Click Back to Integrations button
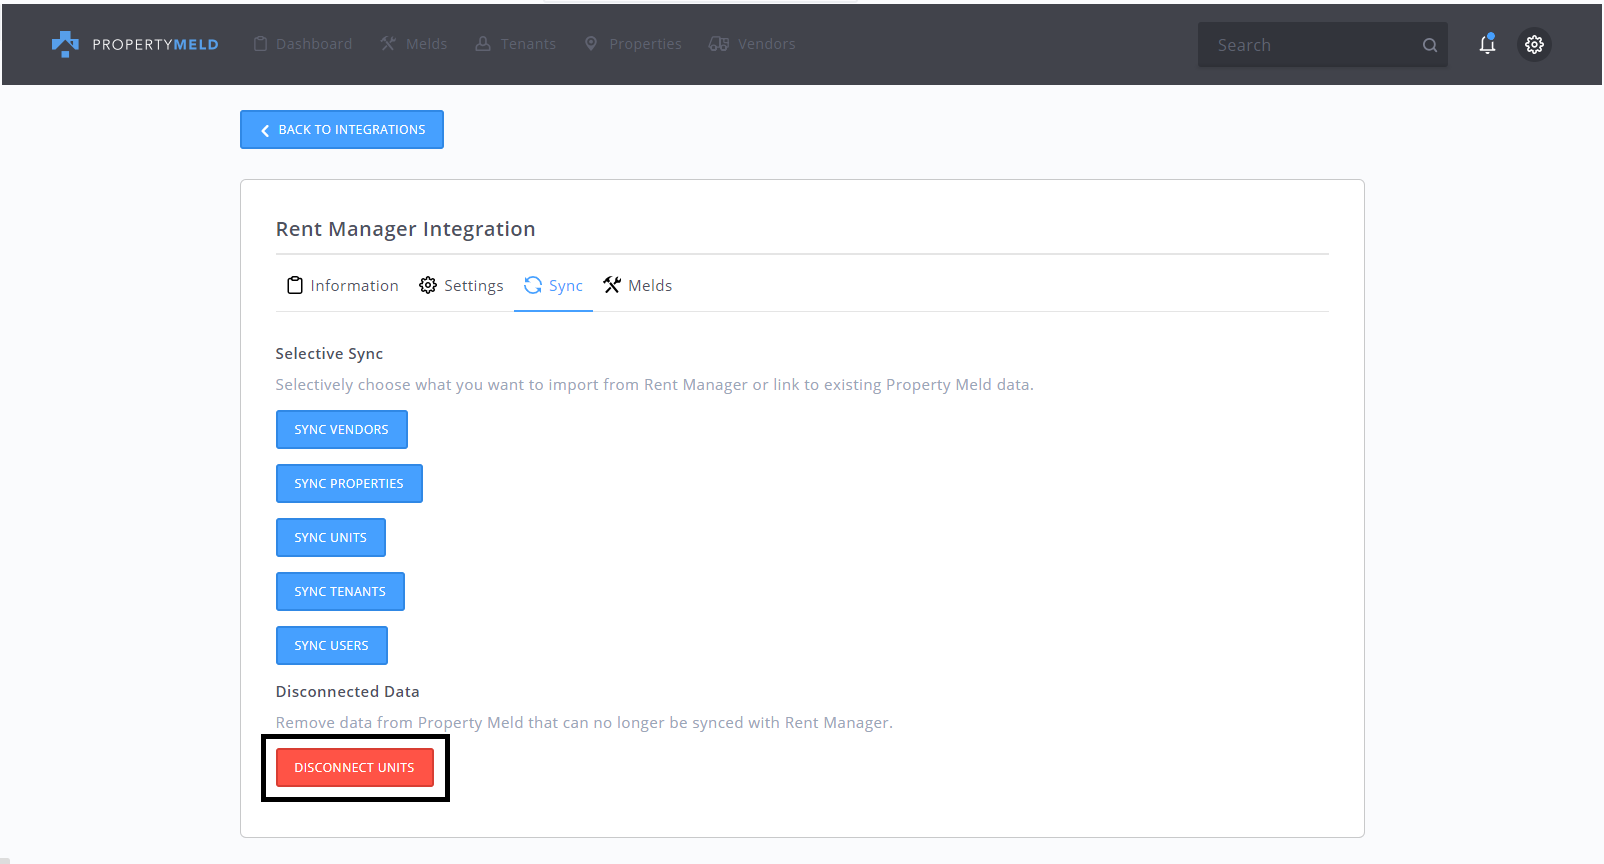The height and width of the screenshot is (864, 1604). pos(342,130)
